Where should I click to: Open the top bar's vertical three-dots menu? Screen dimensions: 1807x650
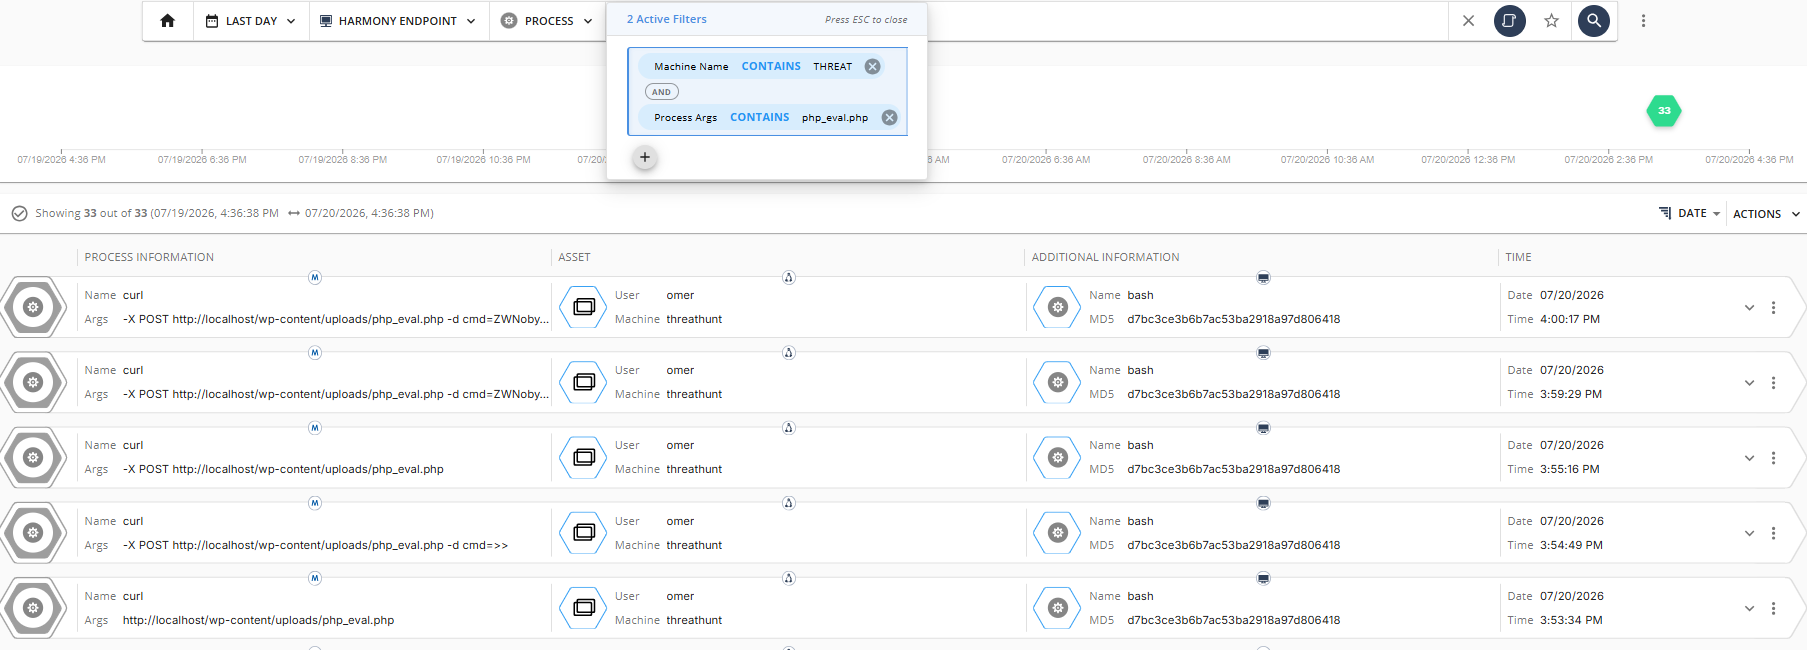pos(1643,20)
